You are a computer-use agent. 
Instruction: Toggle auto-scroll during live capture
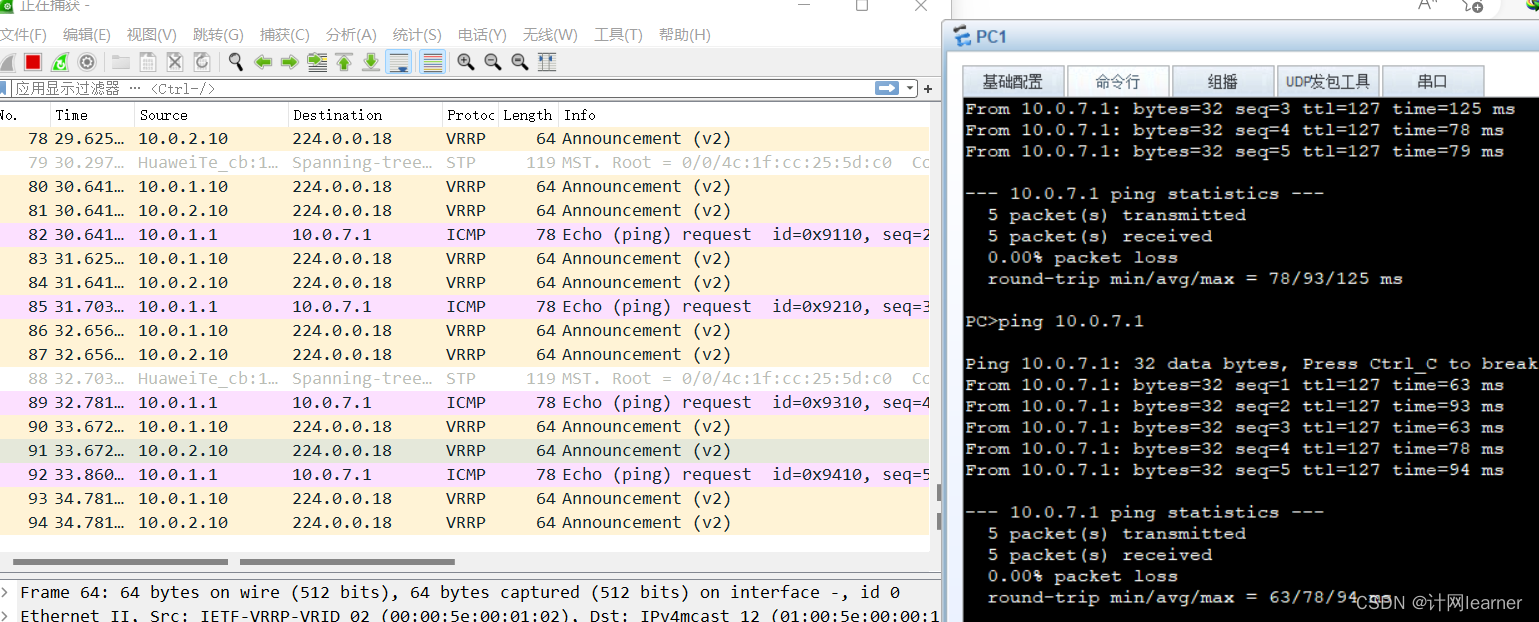[x=398, y=62]
